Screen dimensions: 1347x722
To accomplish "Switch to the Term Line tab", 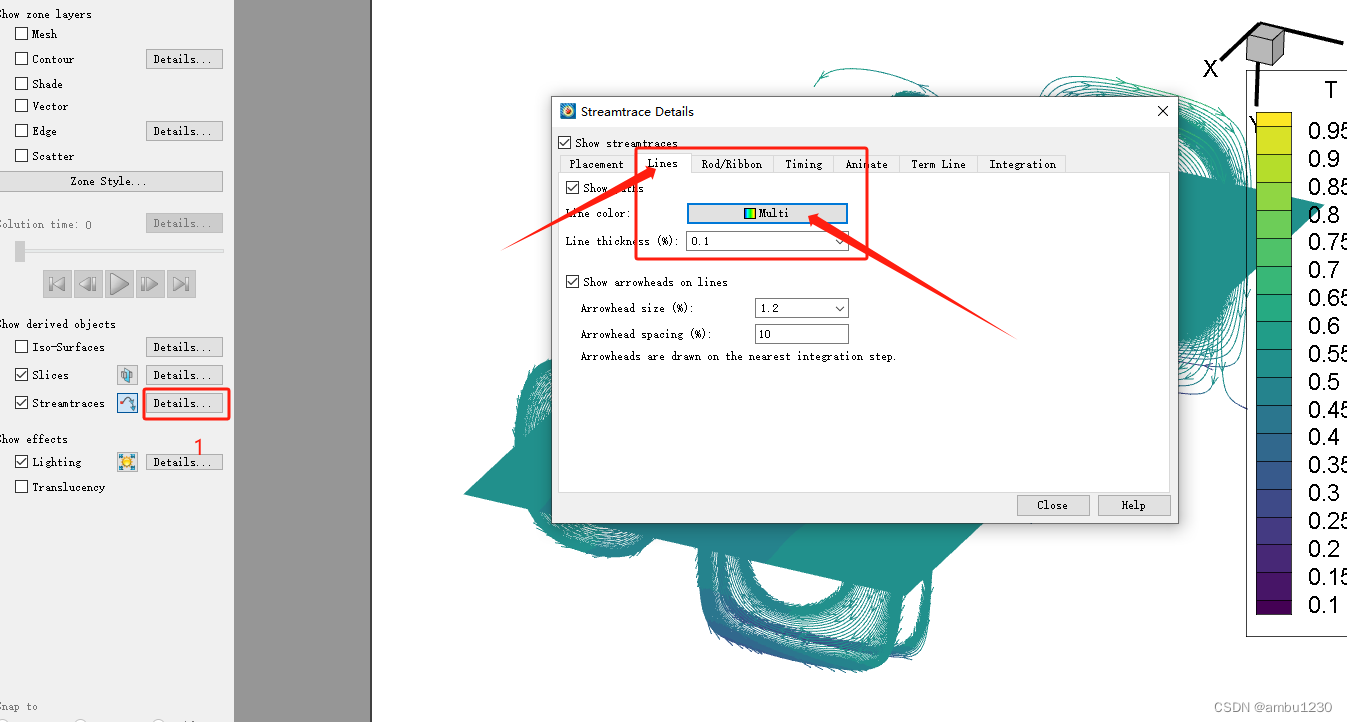I will click(x=938, y=164).
